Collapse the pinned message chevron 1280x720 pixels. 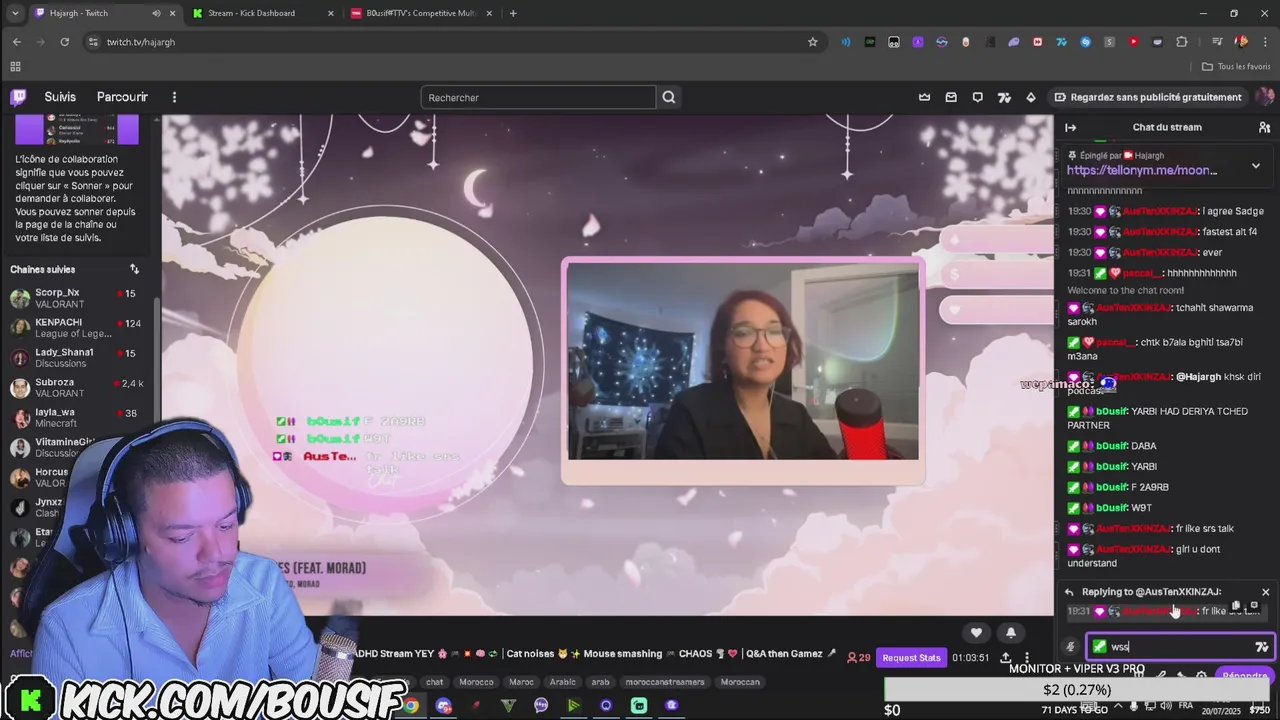1256,166
